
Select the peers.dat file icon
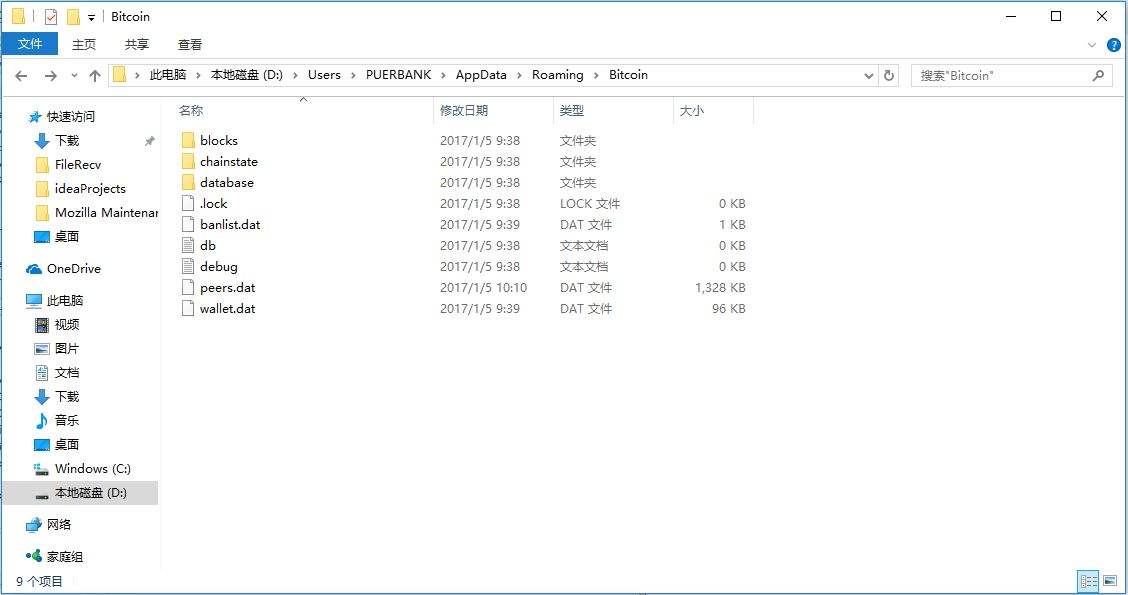click(188, 287)
